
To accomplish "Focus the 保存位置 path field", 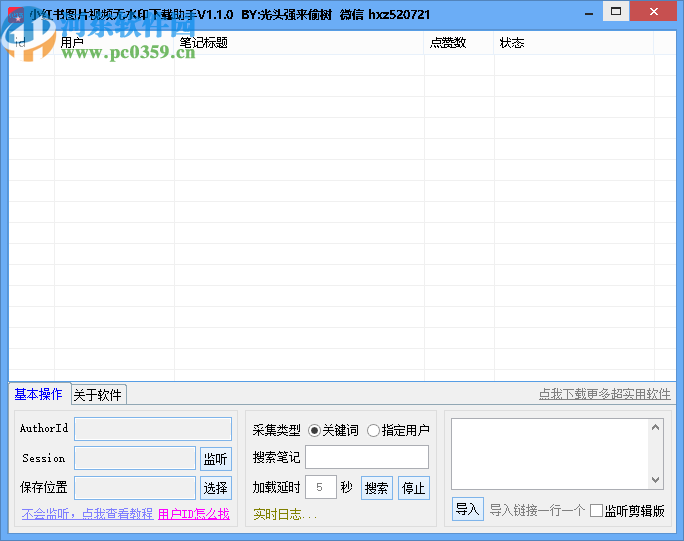I will pyautogui.click(x=135, y=488).
